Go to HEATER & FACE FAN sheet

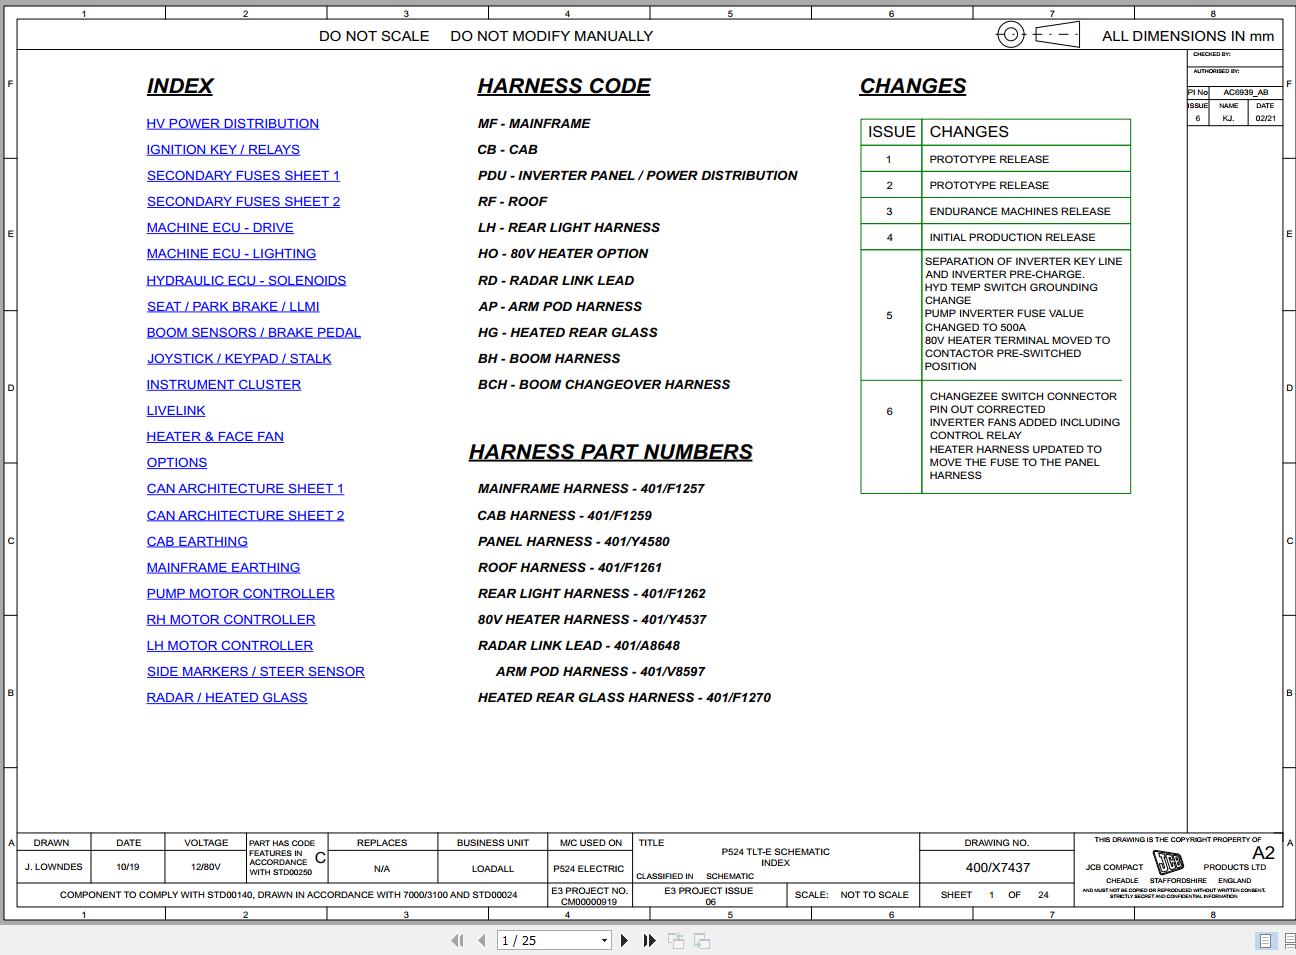coord(215,436)
